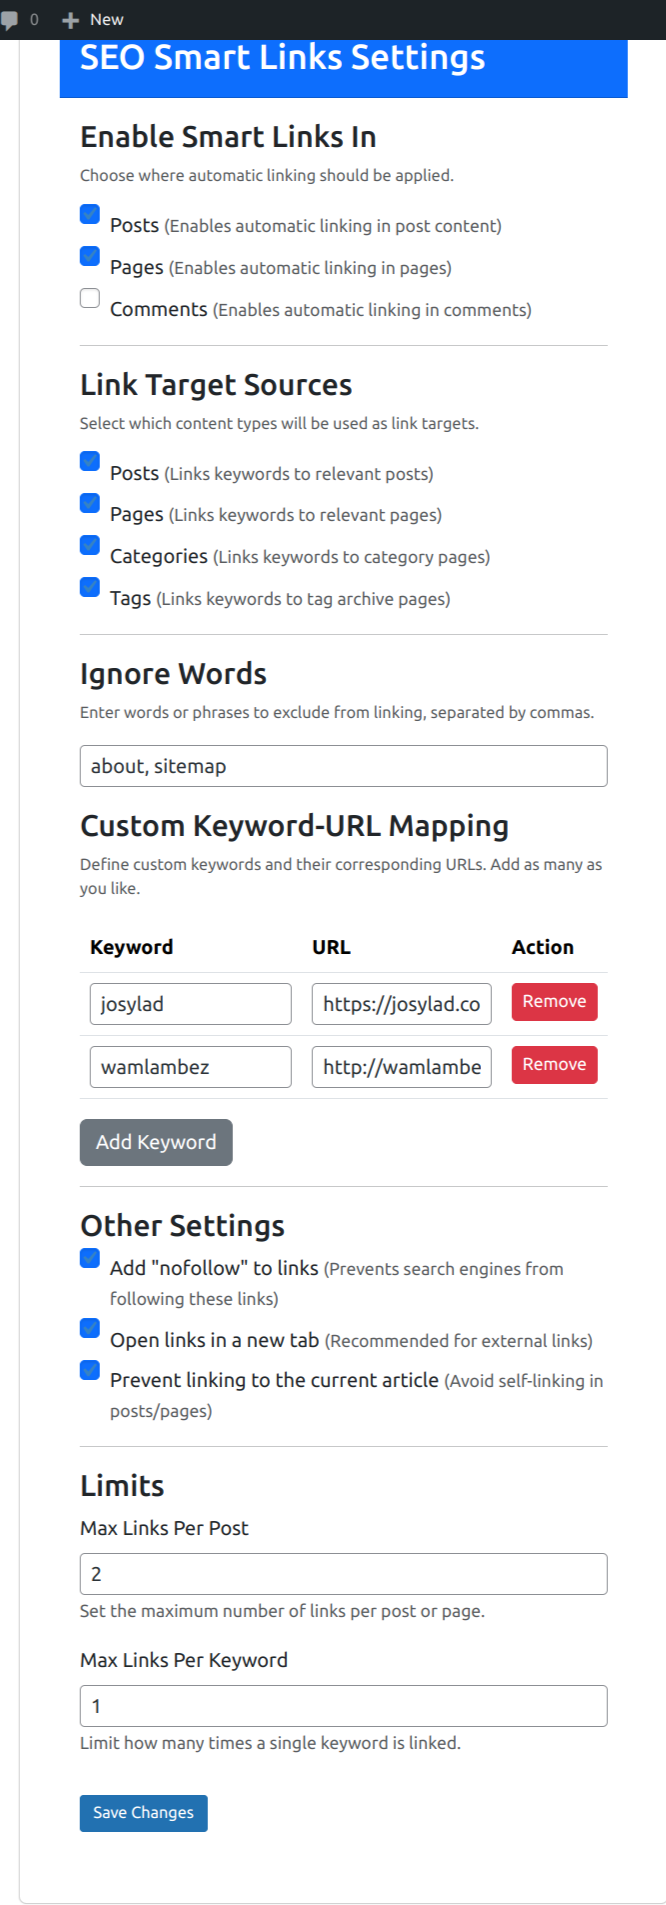Click the wamlambez keyword input field
Image resolution: width=666 pixels, height=1905 pixels.
[x=190, y=1067]
